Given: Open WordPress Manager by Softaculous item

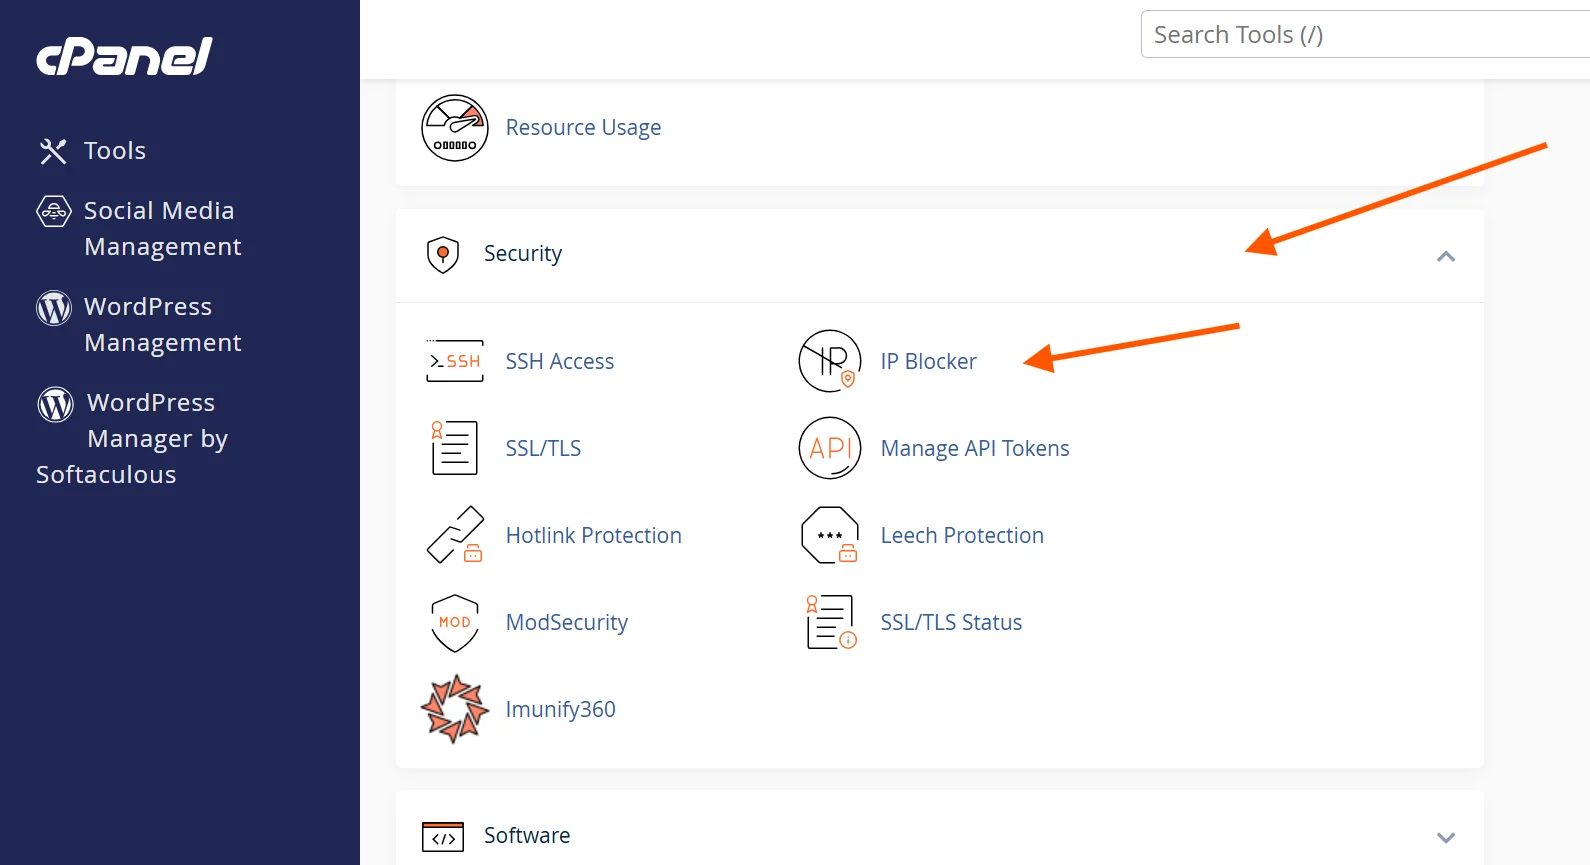Looking at the screenshot, I should pos(133,439).
